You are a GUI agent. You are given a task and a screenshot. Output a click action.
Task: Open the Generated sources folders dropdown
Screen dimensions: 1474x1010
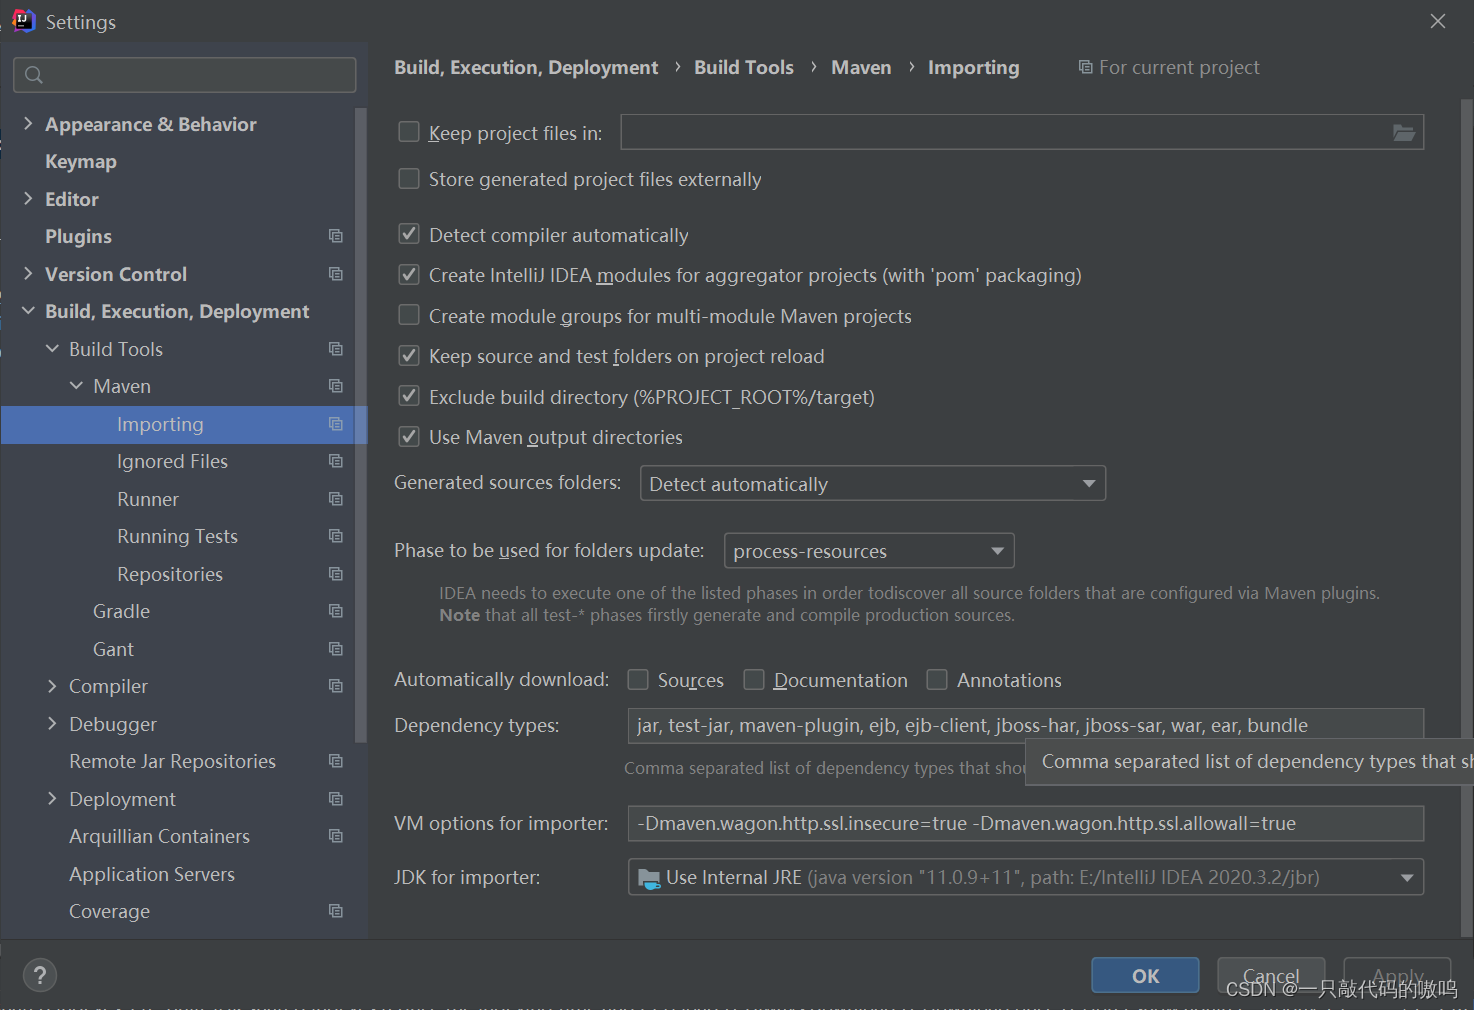873,484
